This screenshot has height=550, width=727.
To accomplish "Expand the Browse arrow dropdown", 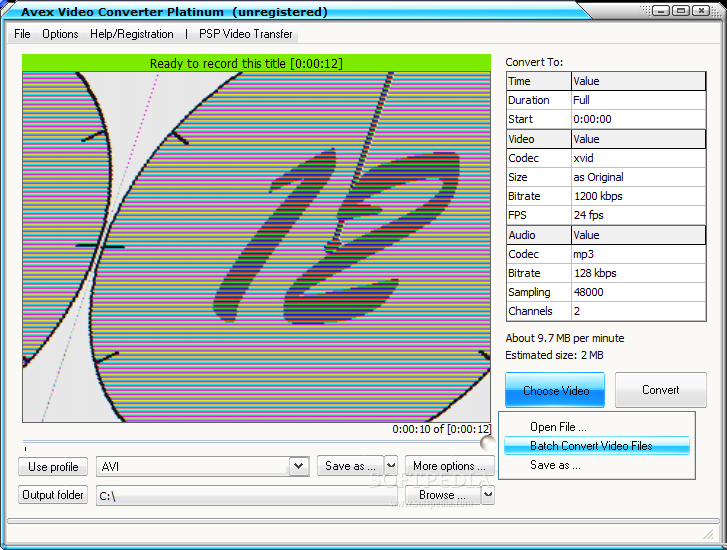I will [488, 495].
